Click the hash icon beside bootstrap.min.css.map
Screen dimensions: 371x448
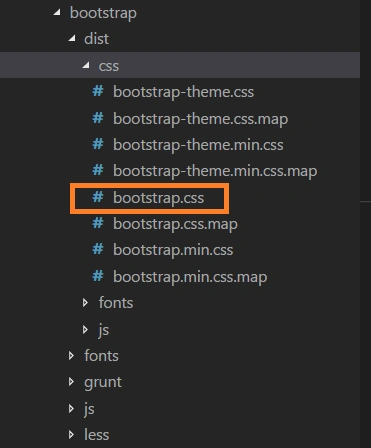pos(98,276)
